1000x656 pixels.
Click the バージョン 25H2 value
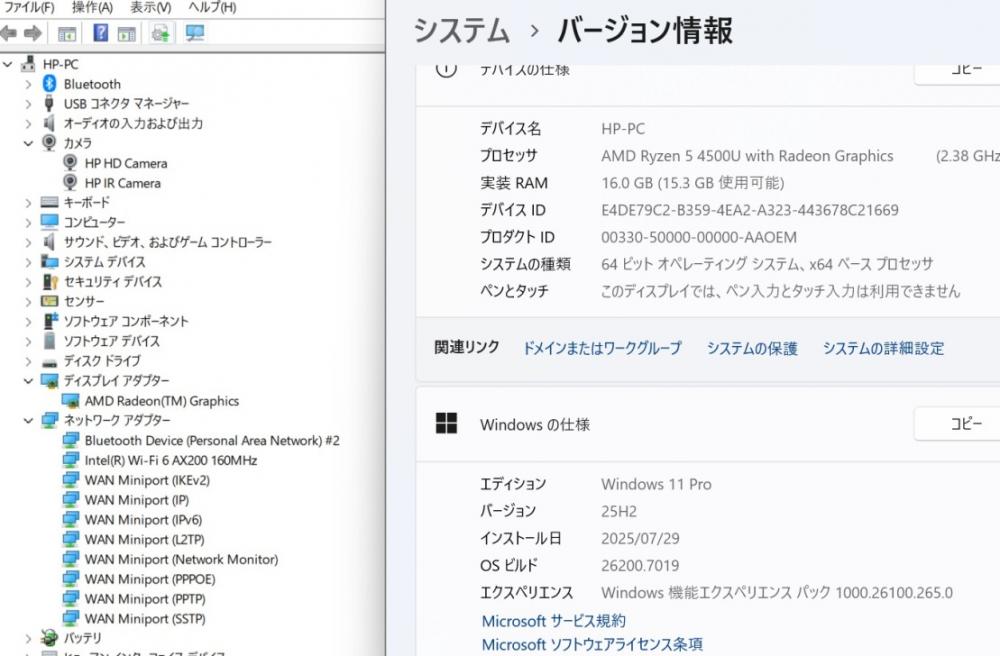click(619, 511)
